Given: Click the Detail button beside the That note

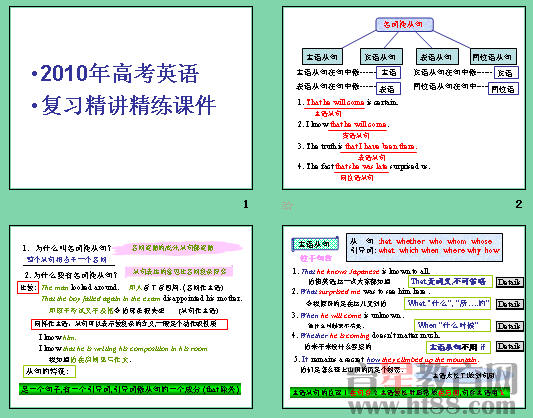Looking at the screenshot, I should (509, 282).
